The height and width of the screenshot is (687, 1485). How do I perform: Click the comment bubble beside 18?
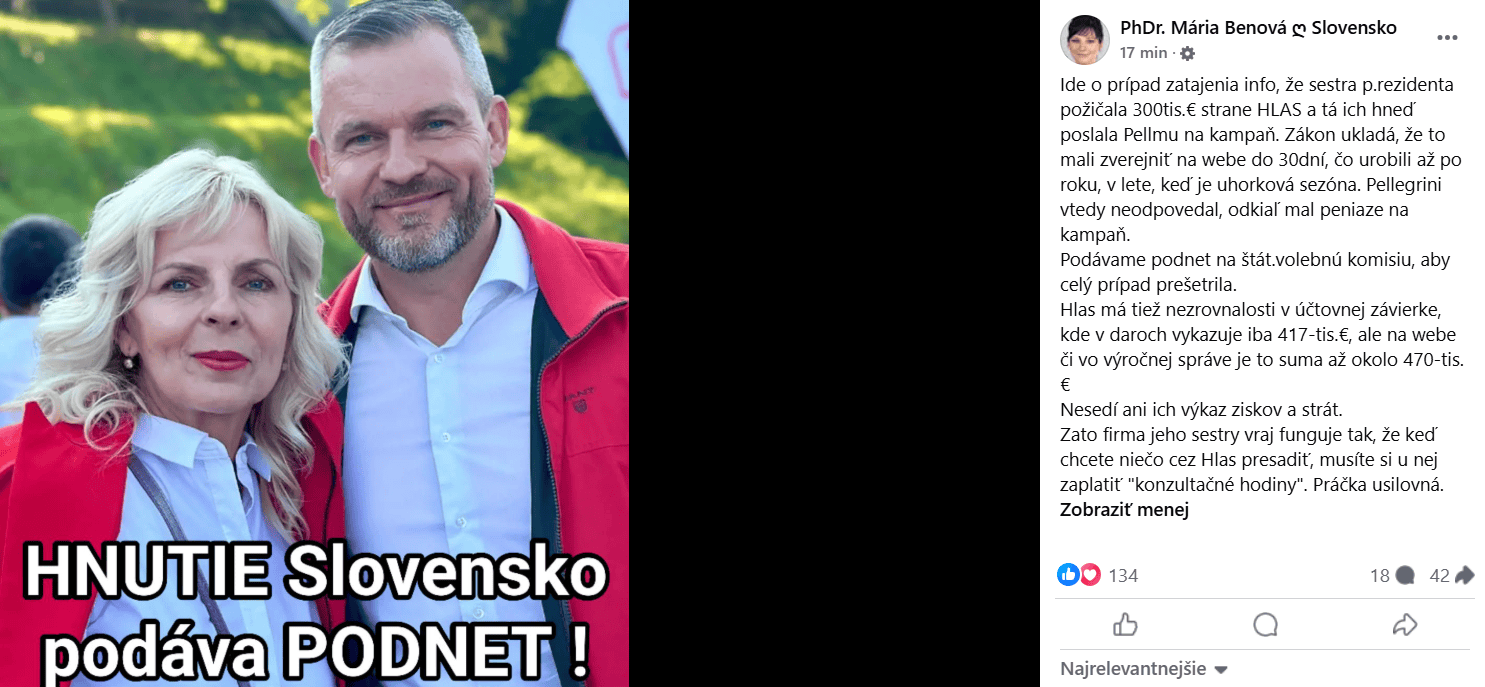pos(1405,575)
